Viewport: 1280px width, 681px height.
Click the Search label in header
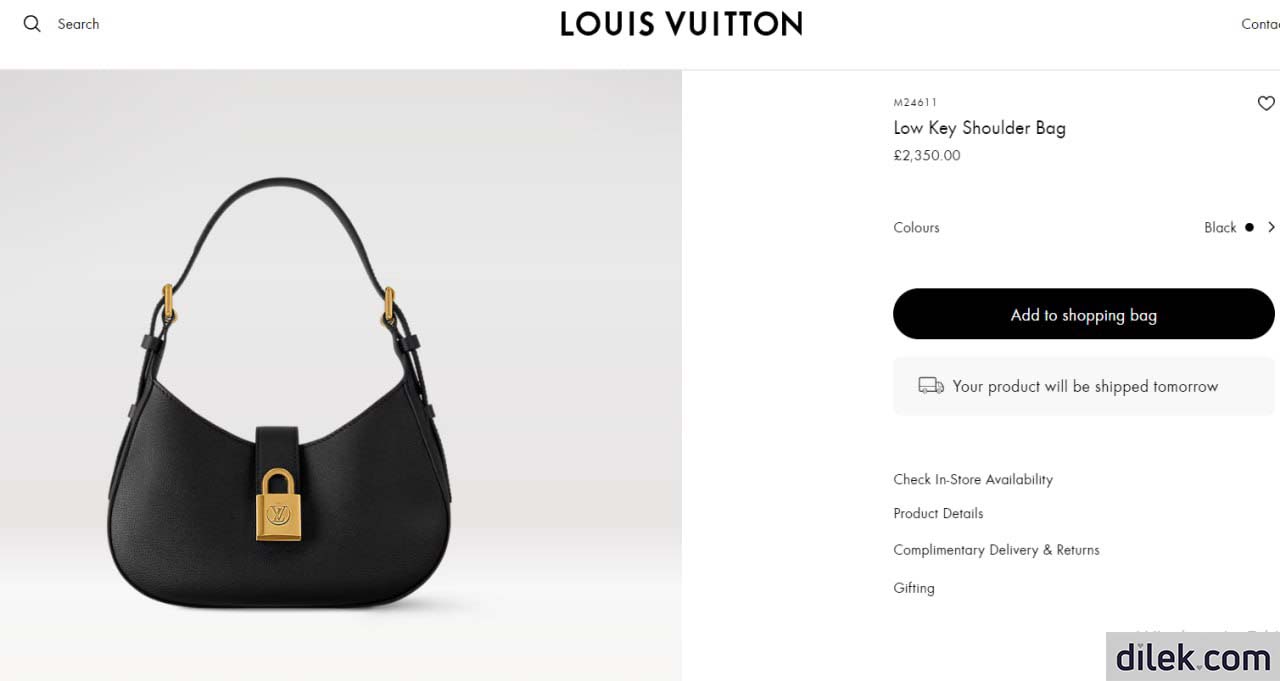tap(78, 24)
